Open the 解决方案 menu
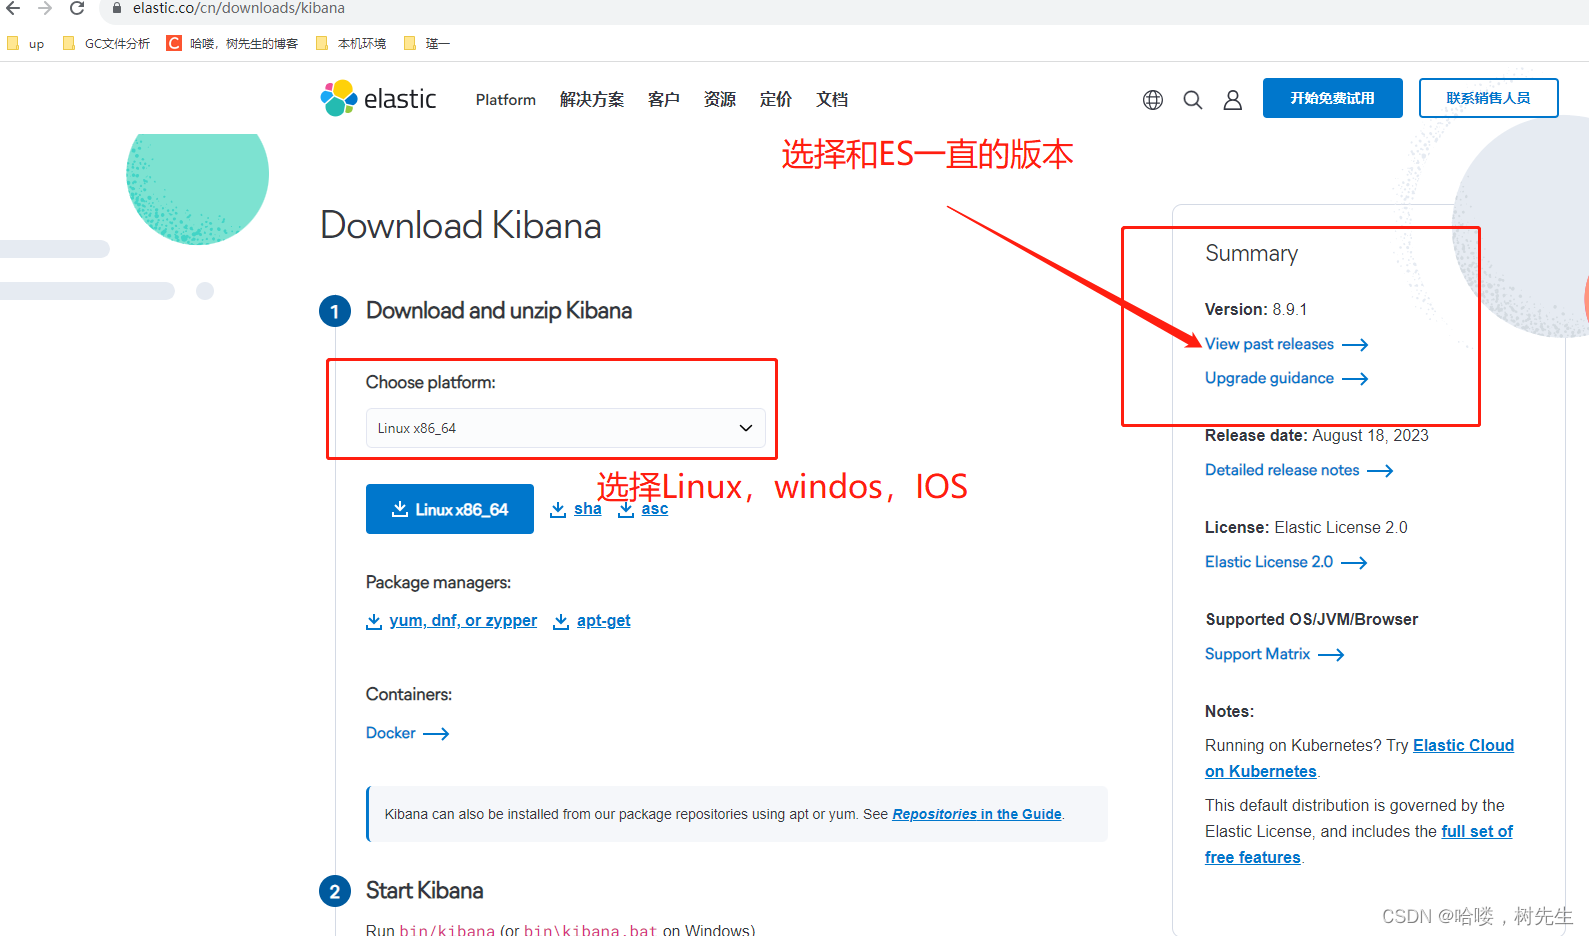This screenshot has height=936, width=1589. click(x=592, y=100)
